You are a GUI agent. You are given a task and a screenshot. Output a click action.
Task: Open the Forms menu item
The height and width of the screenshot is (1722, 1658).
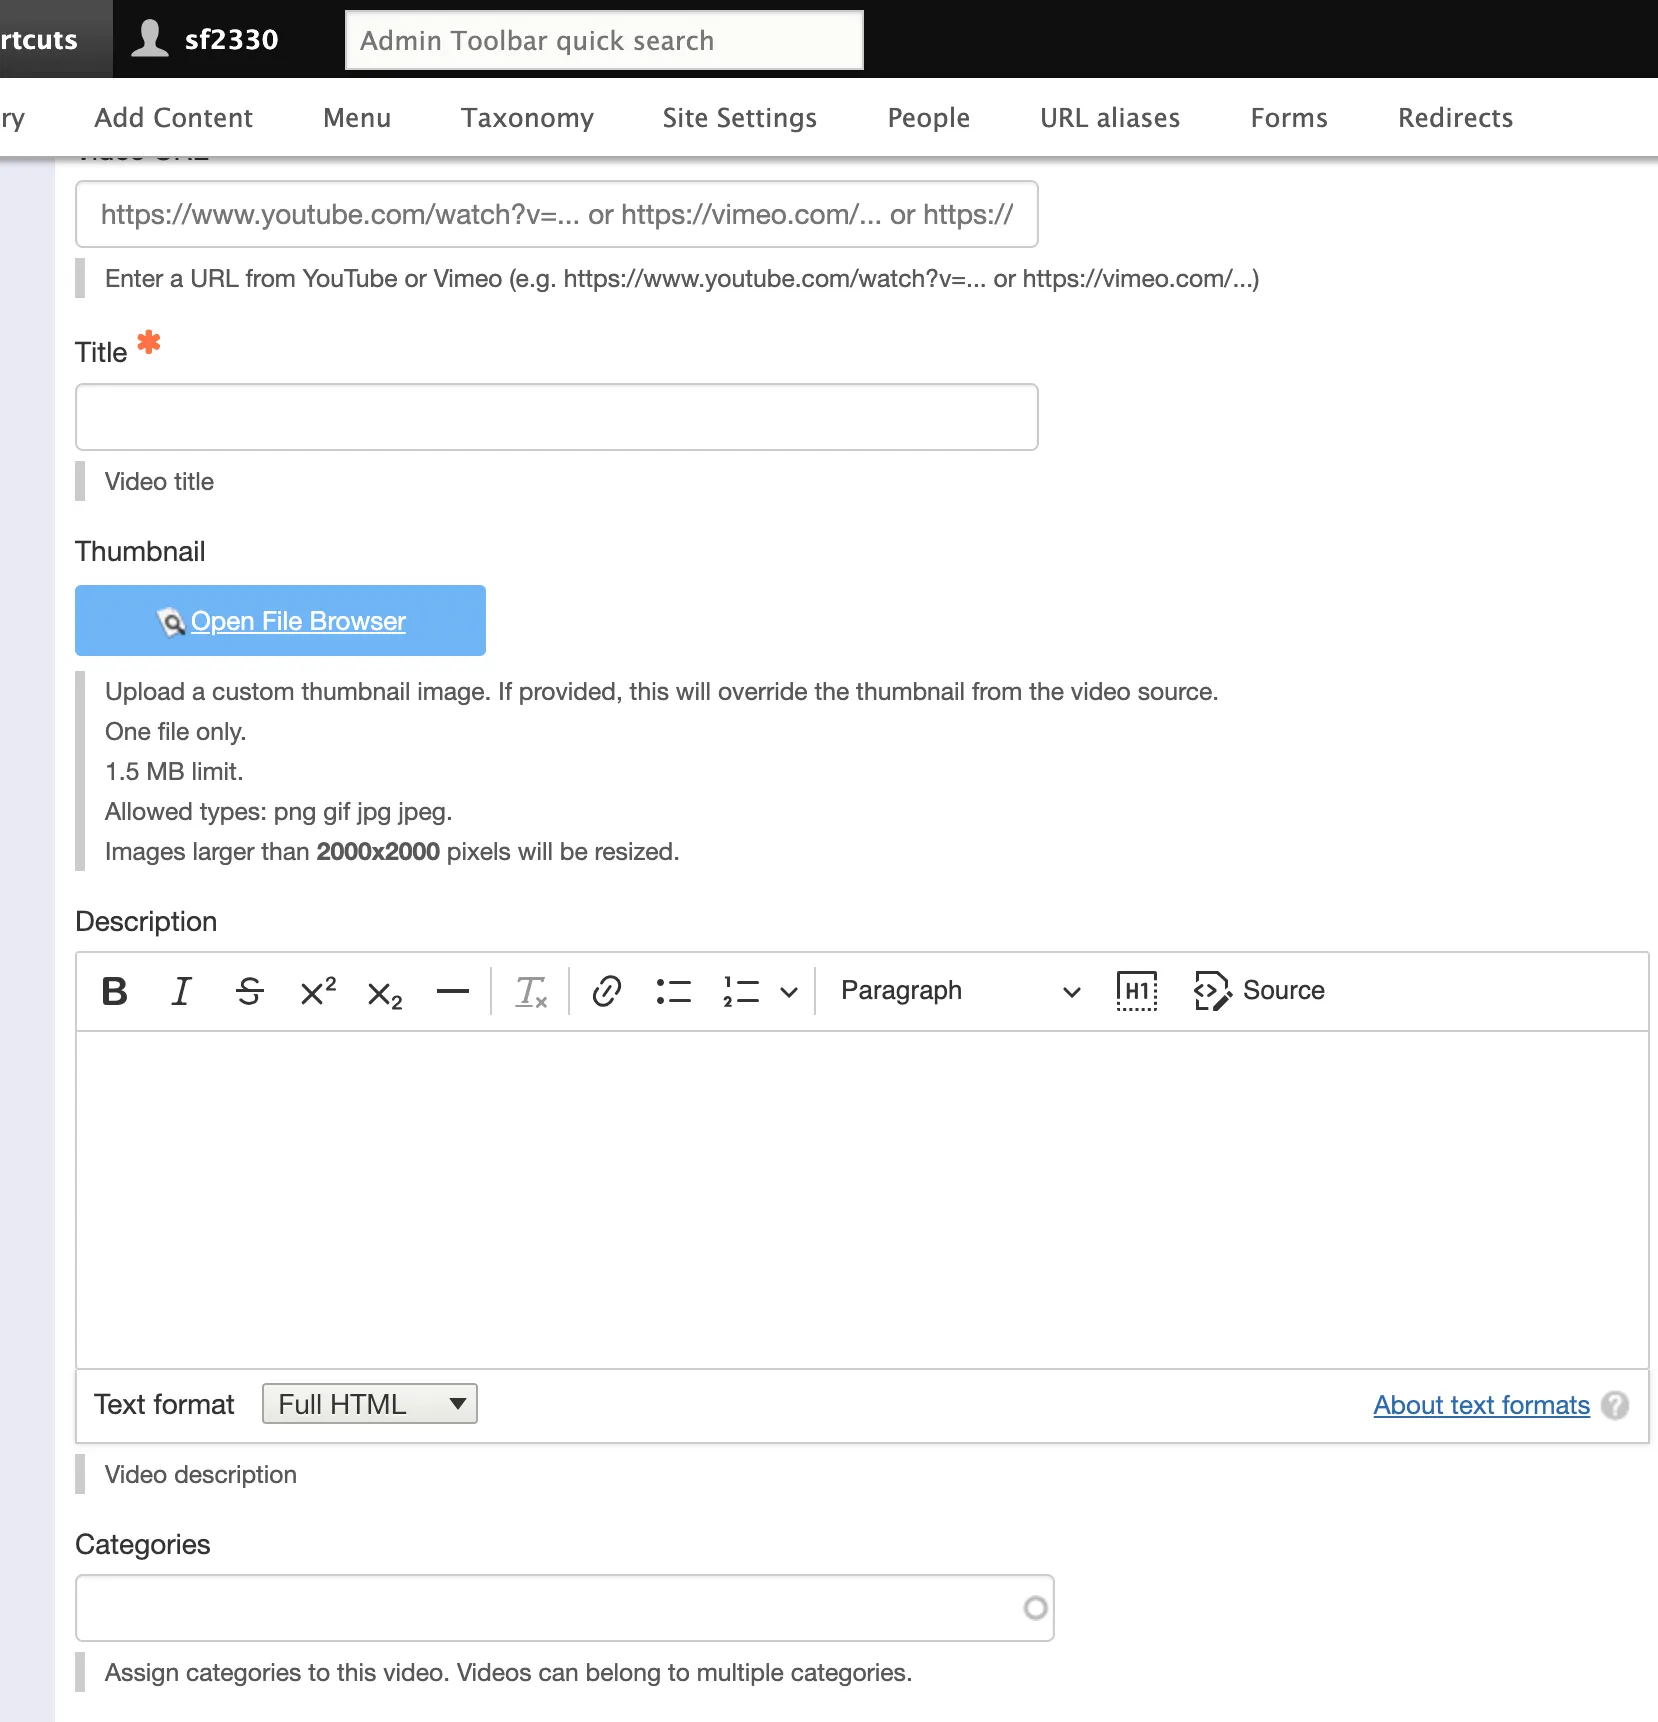coord(1289,118)
